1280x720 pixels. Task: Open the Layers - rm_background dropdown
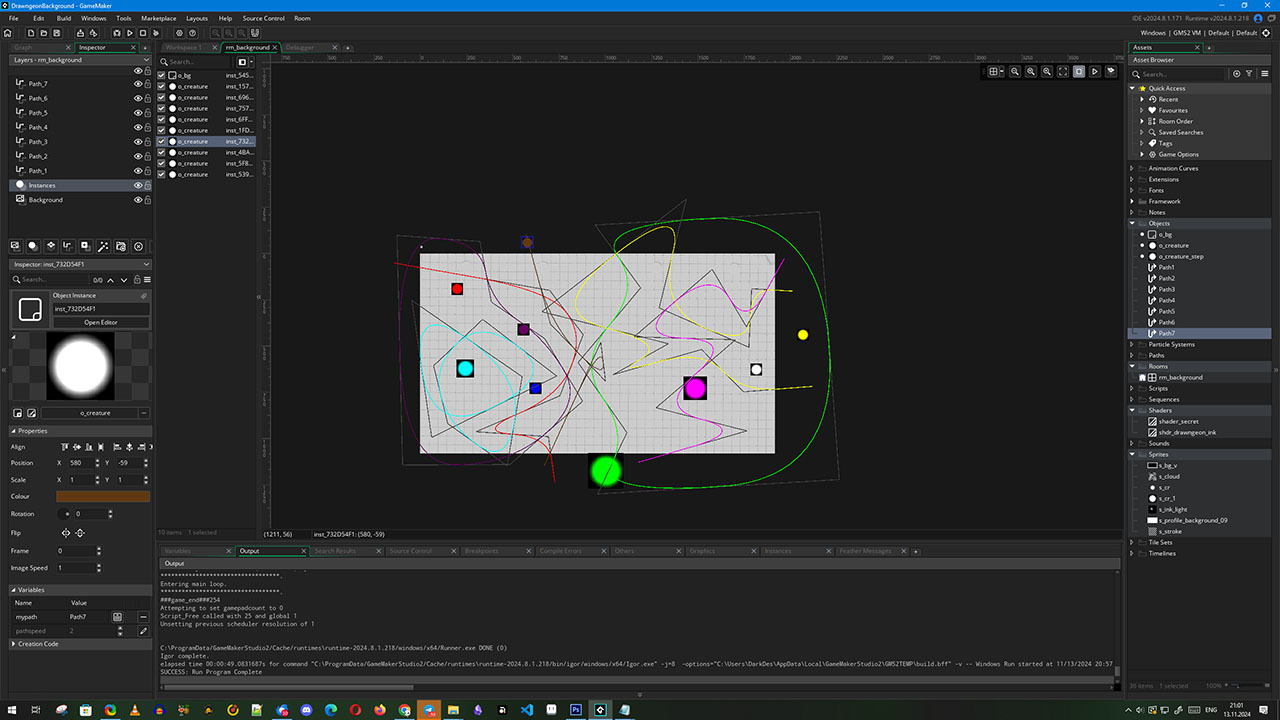coord(146,60)
